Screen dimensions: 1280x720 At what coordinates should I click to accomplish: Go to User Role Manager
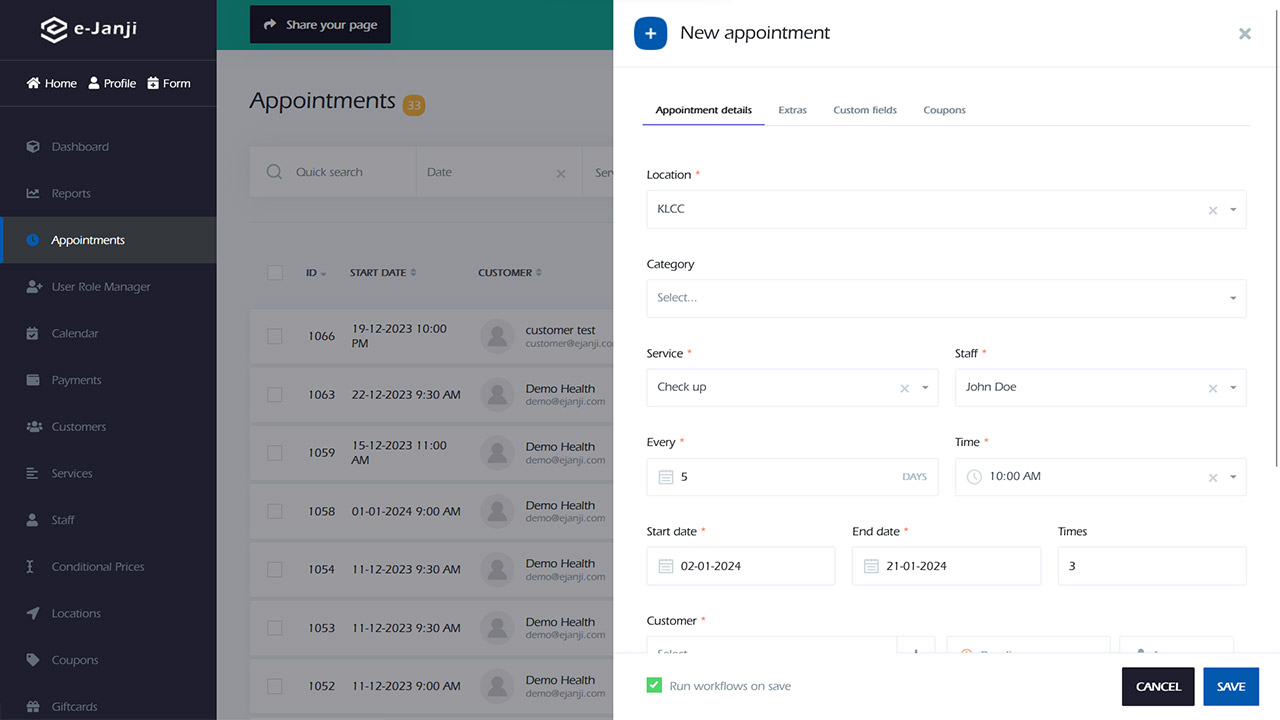point(108,287)
